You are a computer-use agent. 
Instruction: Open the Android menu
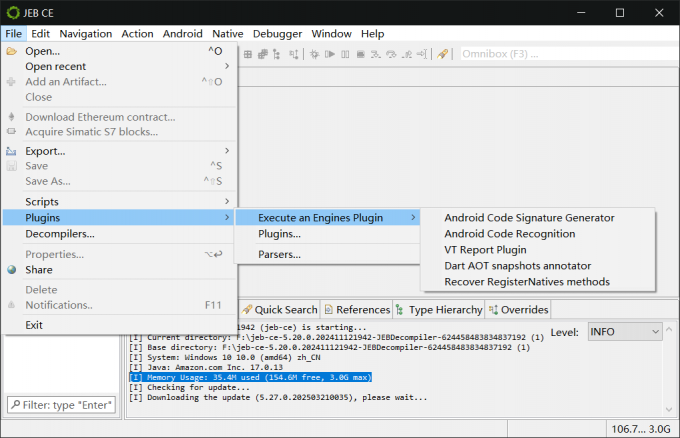pos(183,34)
